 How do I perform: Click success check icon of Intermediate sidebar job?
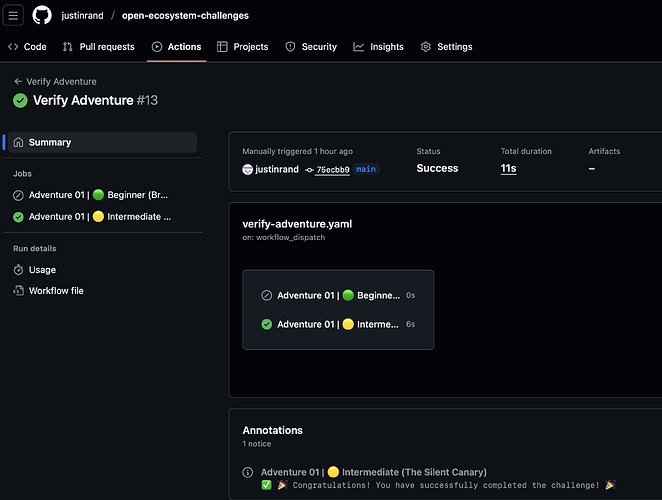tap(18, 217)
